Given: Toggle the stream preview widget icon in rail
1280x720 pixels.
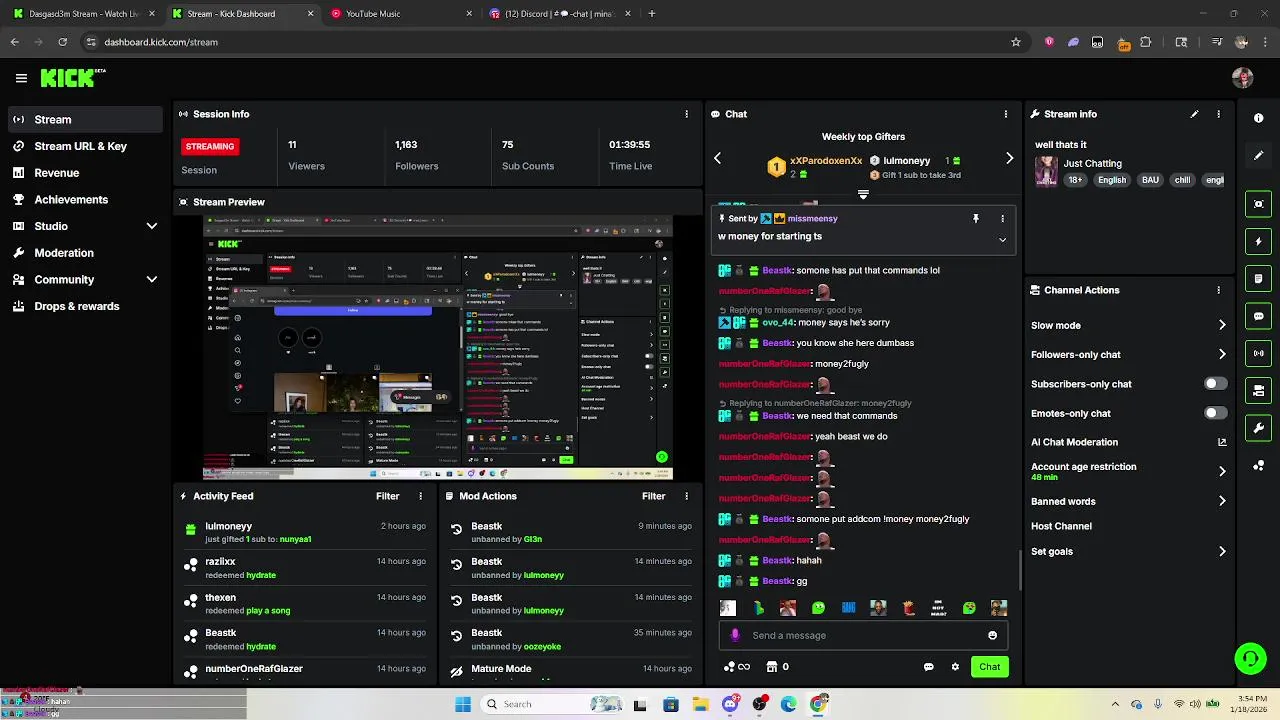Looking at the screenshot, I should coord(1259,204).
